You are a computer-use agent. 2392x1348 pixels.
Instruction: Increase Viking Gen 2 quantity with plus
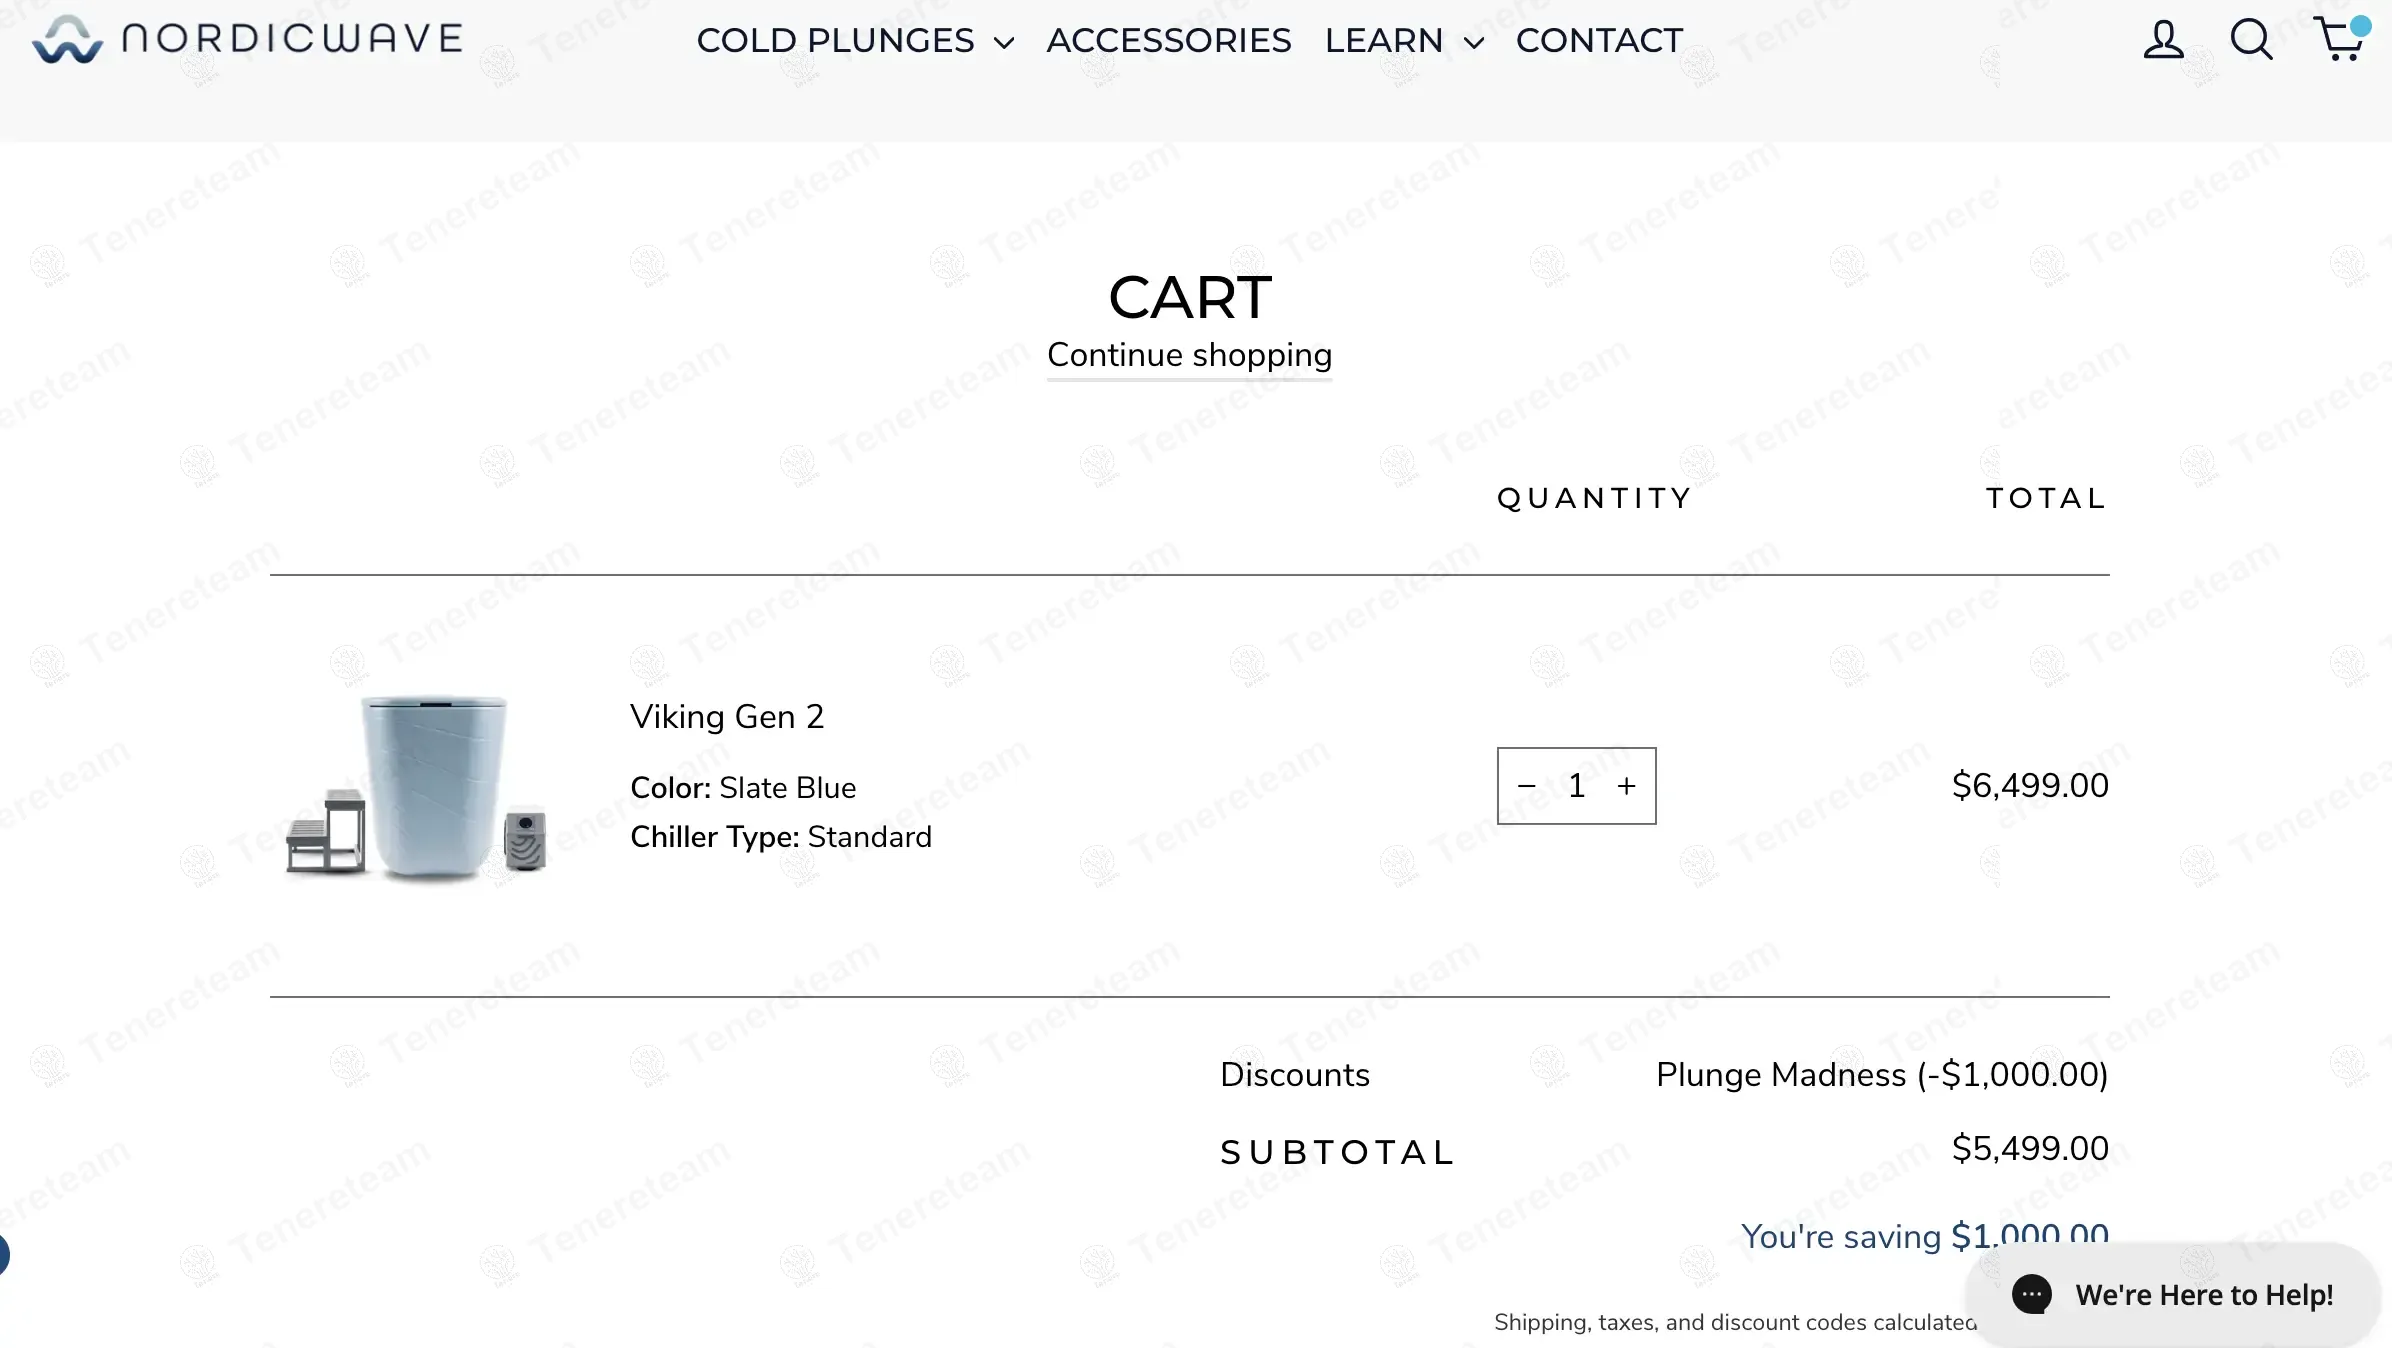coord(1627,786)
